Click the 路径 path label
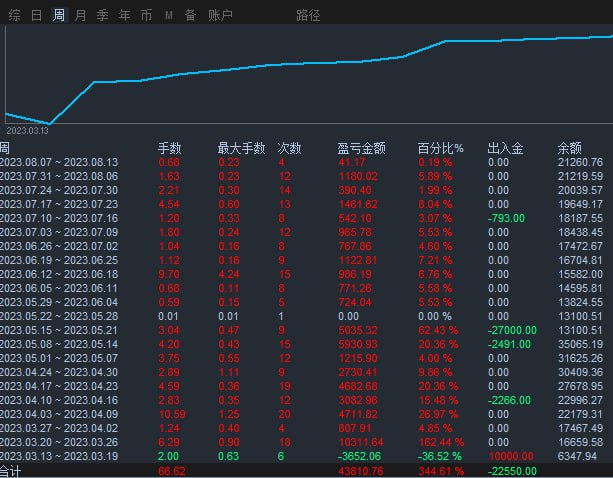613x478 pixels. tap(308, 15)
